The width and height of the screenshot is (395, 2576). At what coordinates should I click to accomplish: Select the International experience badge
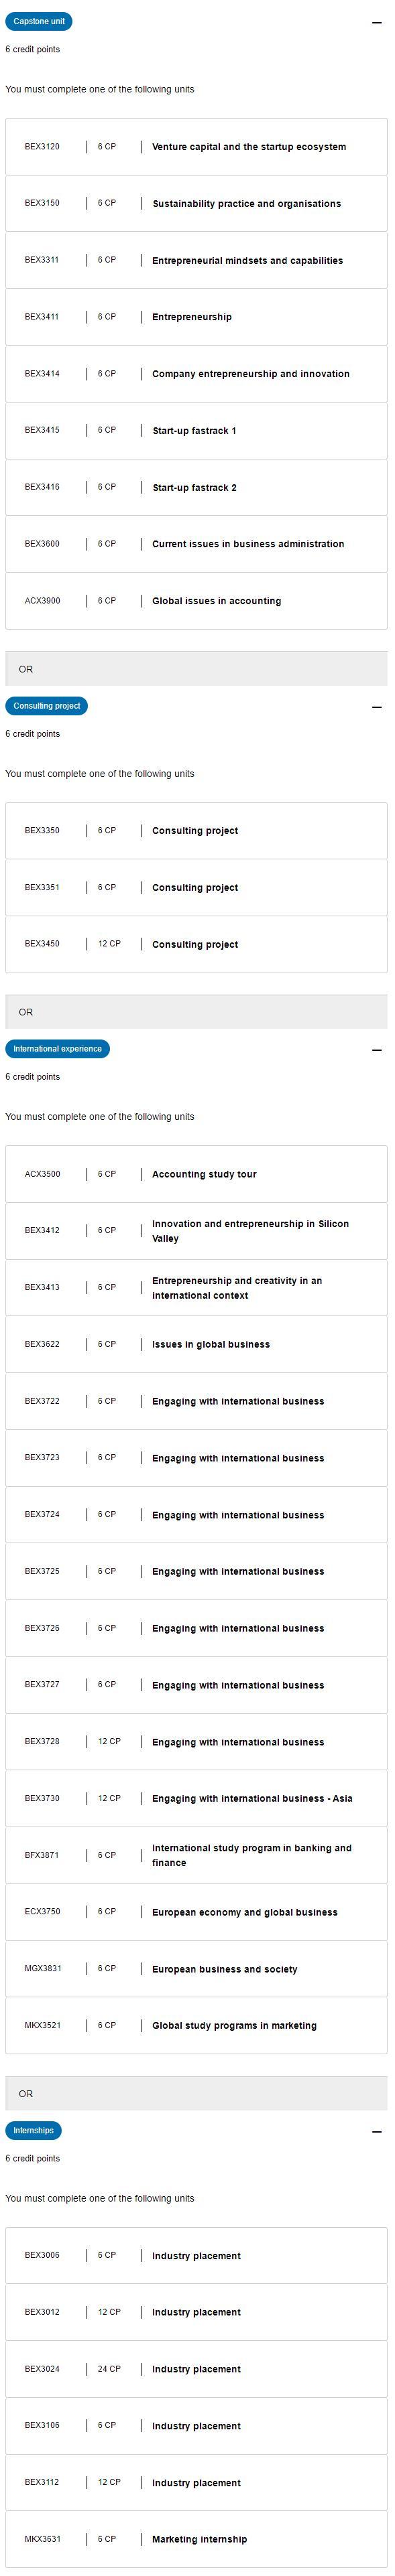pyautogui.click(x=57, y=1049)
